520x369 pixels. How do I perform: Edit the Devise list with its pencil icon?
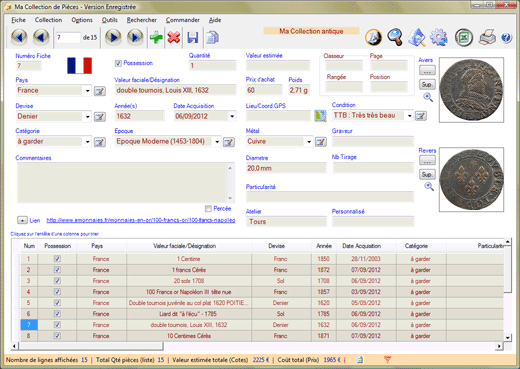[x=100, y=117]
